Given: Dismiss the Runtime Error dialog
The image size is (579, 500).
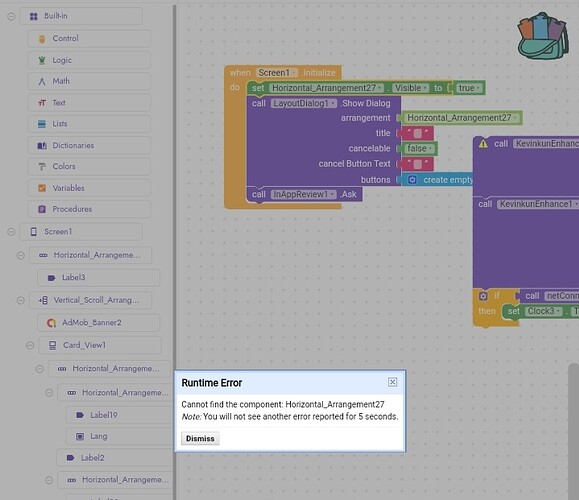Looking at the screenshot, I should pyautogui.click(x=200, y=439).
